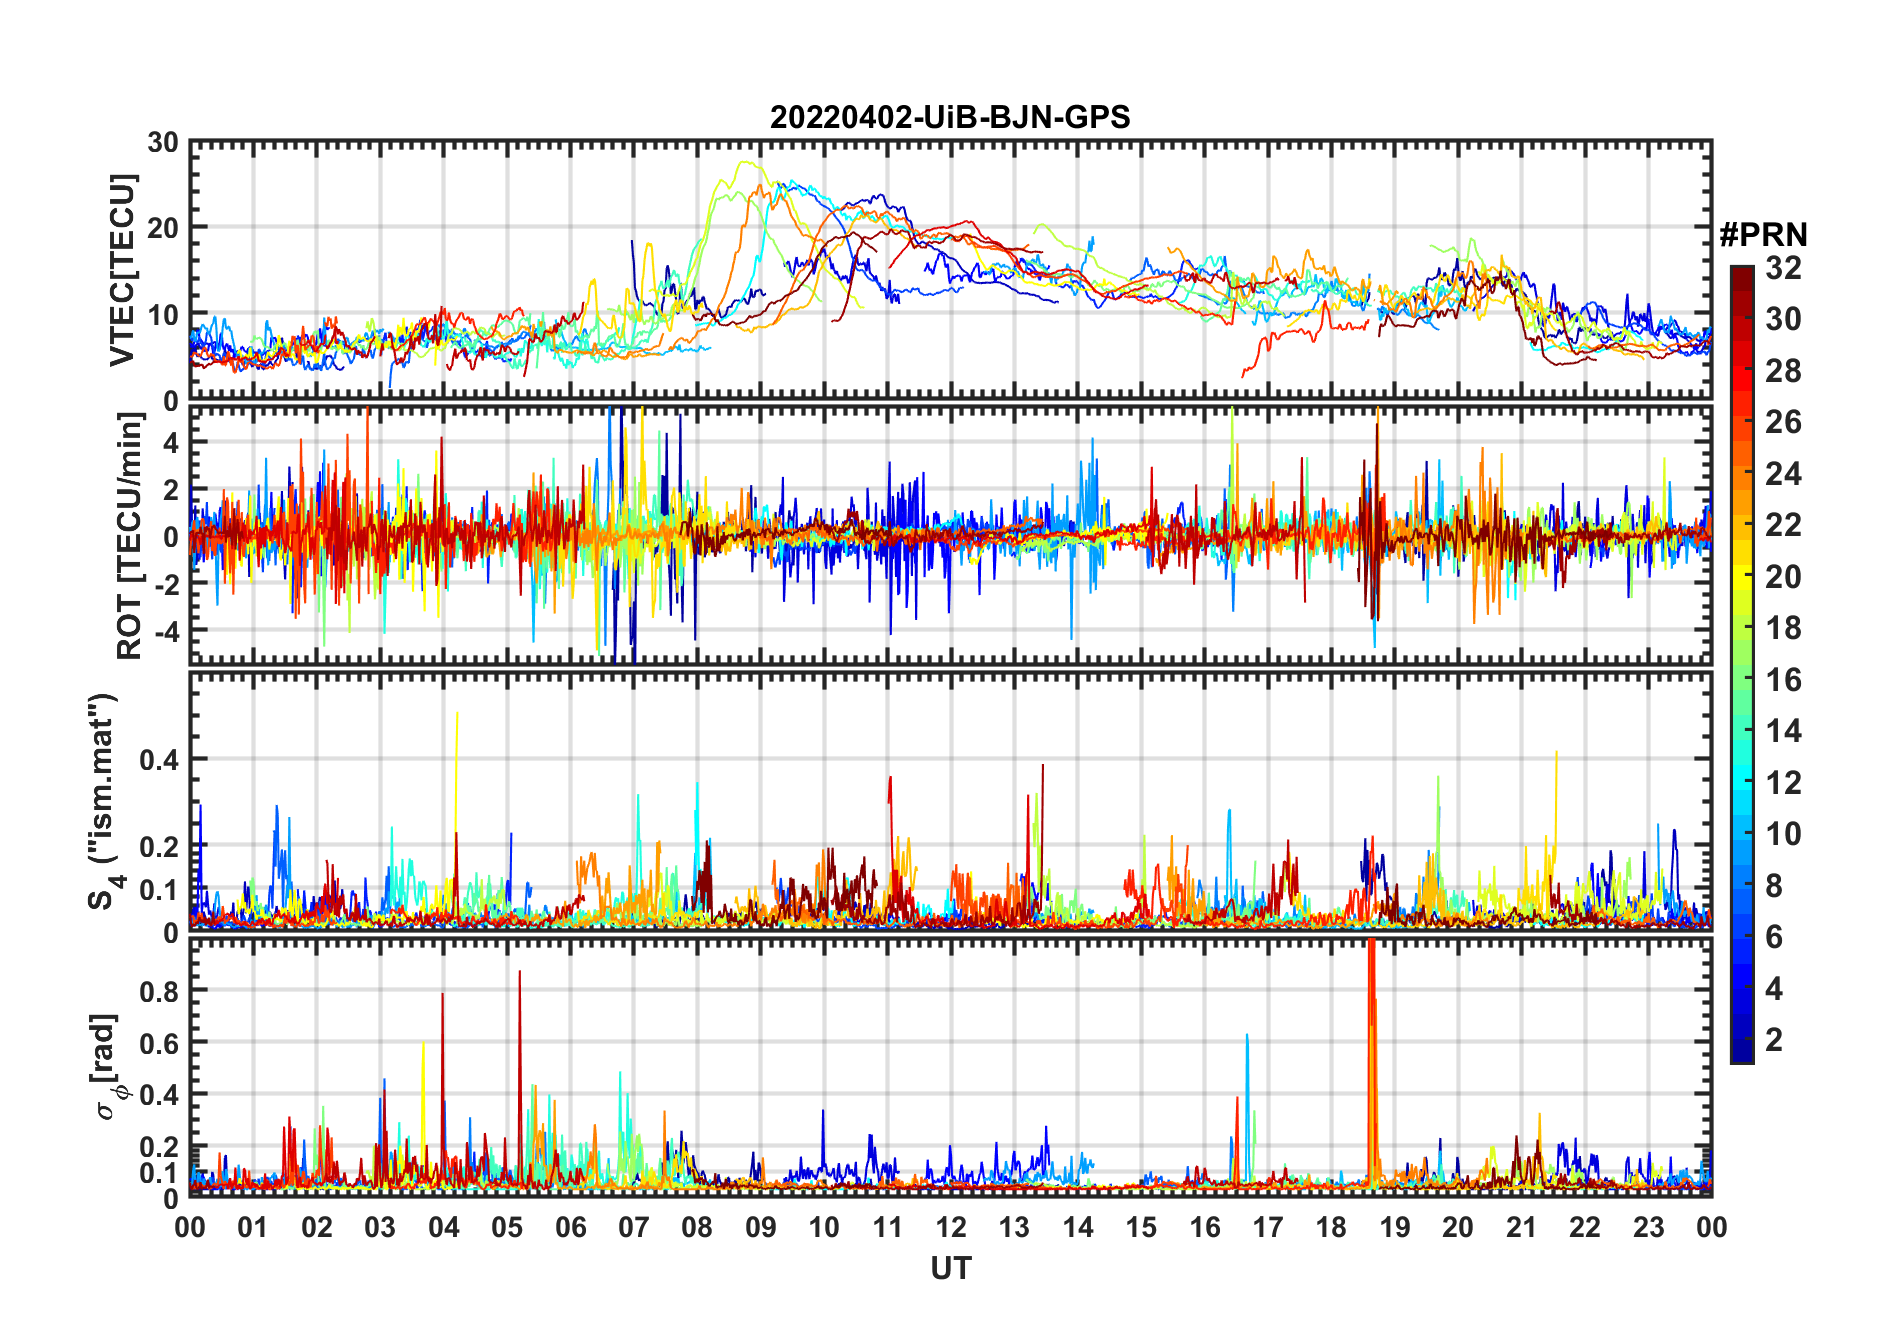1902x1330 pixels.
Task: Click the 0.4 tick label on S4 axis
Action: (x=160, y=759)
